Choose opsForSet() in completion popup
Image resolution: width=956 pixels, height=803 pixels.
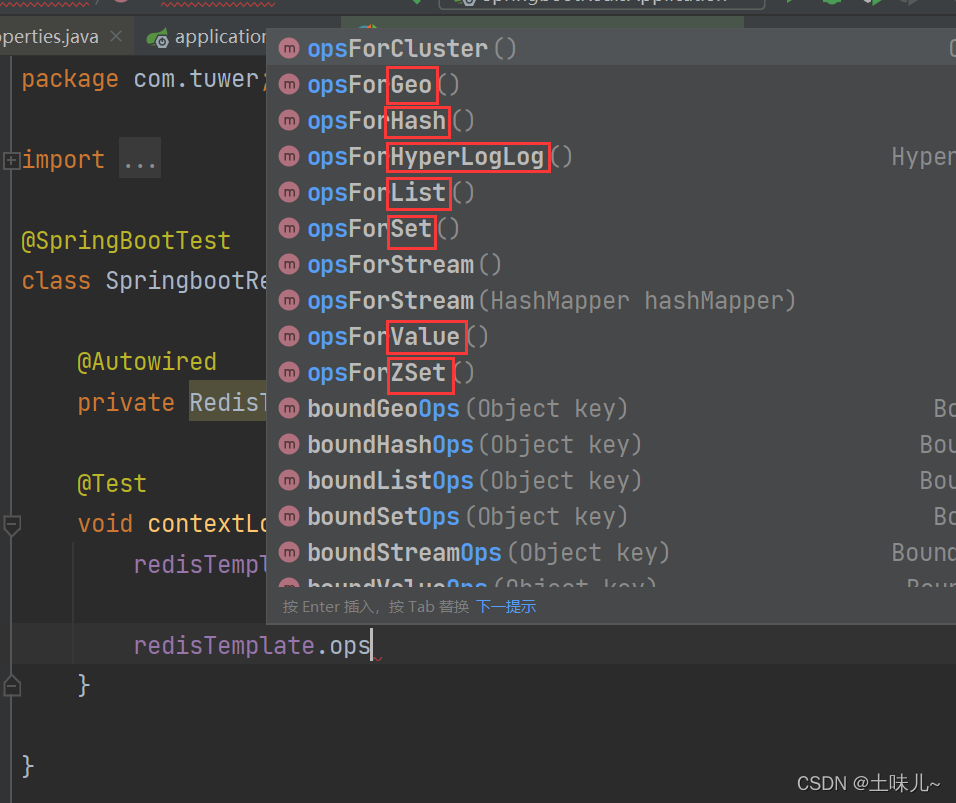tap(612, 228)
